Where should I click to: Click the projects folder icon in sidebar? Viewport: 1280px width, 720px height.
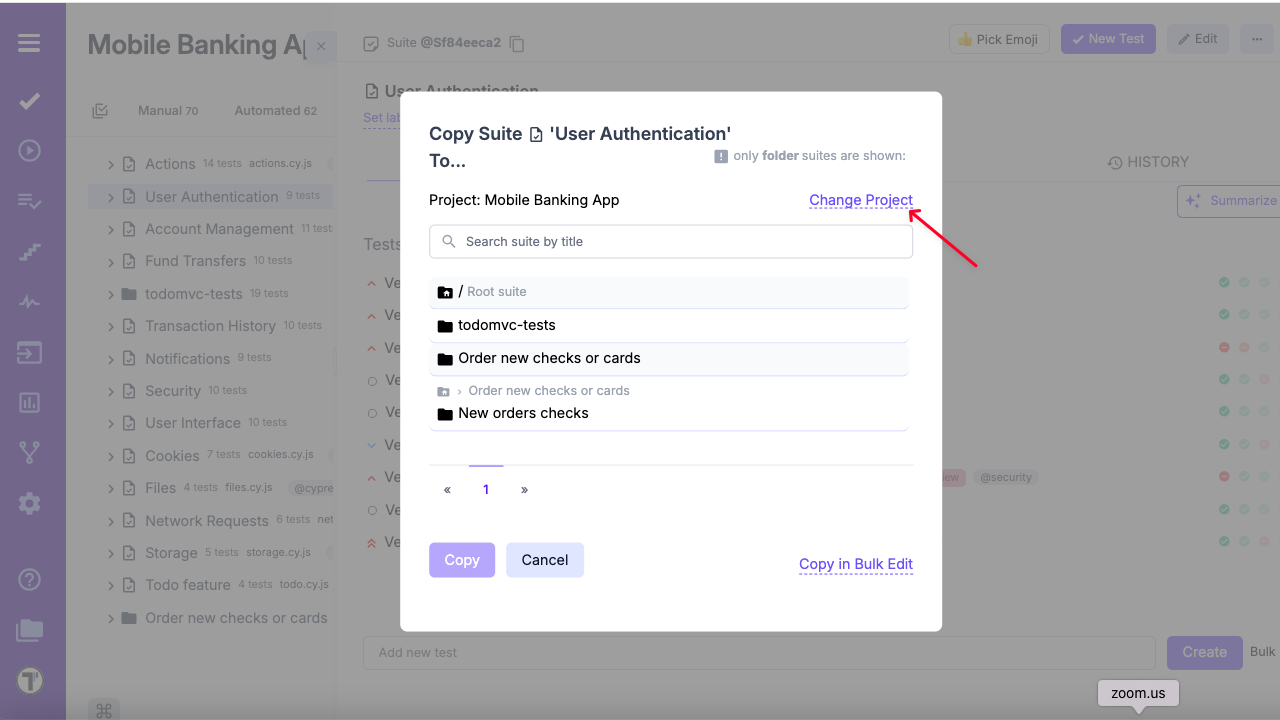tap(29, 629)
